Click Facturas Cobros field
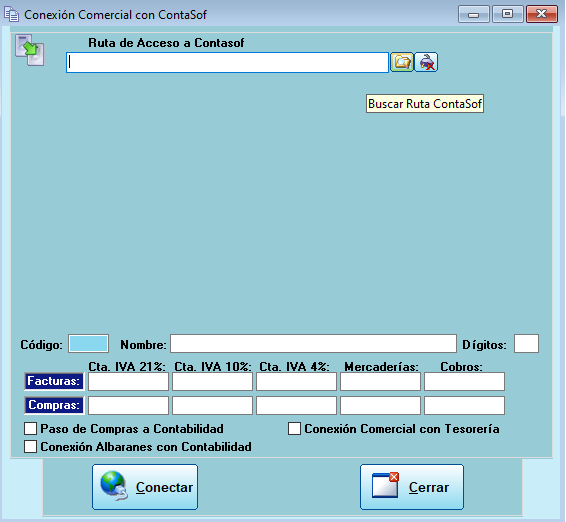Image resolution: width=566 pixels, height=522 pixels. (x=464, y=382)
